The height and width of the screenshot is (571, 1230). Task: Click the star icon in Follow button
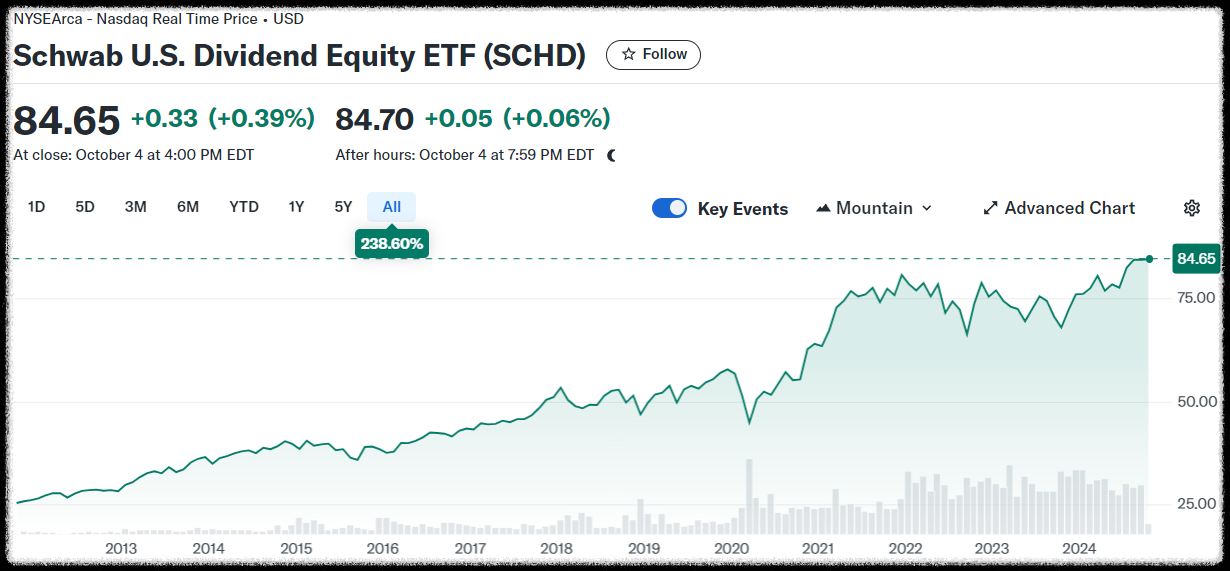[628, 54]
